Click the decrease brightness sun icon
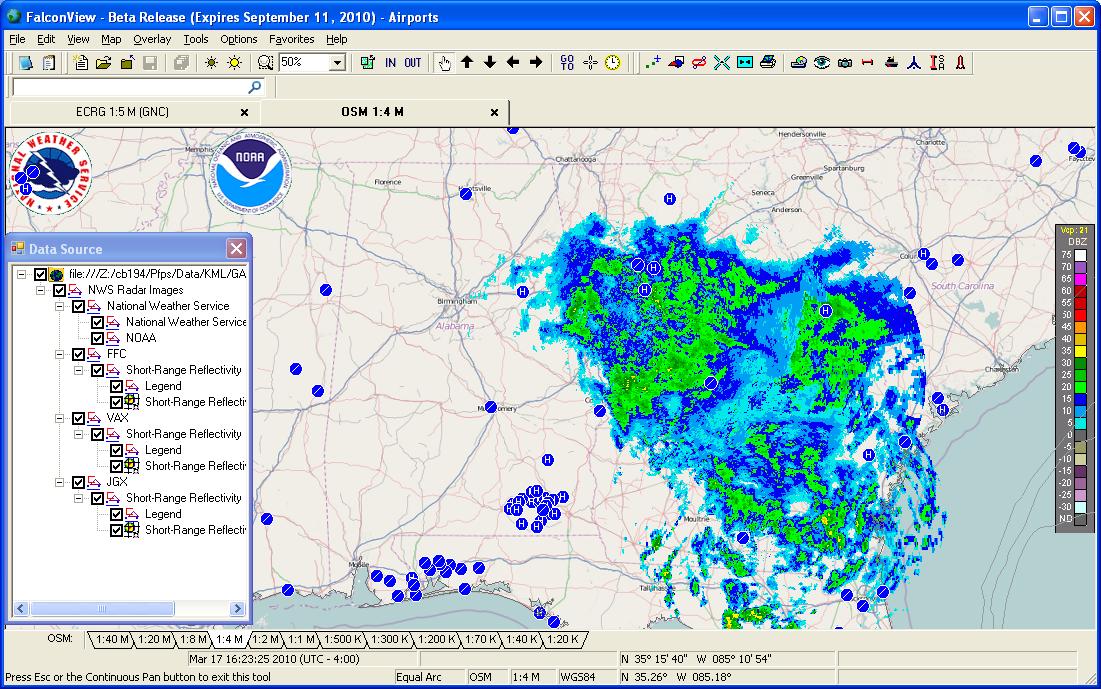 pos(212,62)
